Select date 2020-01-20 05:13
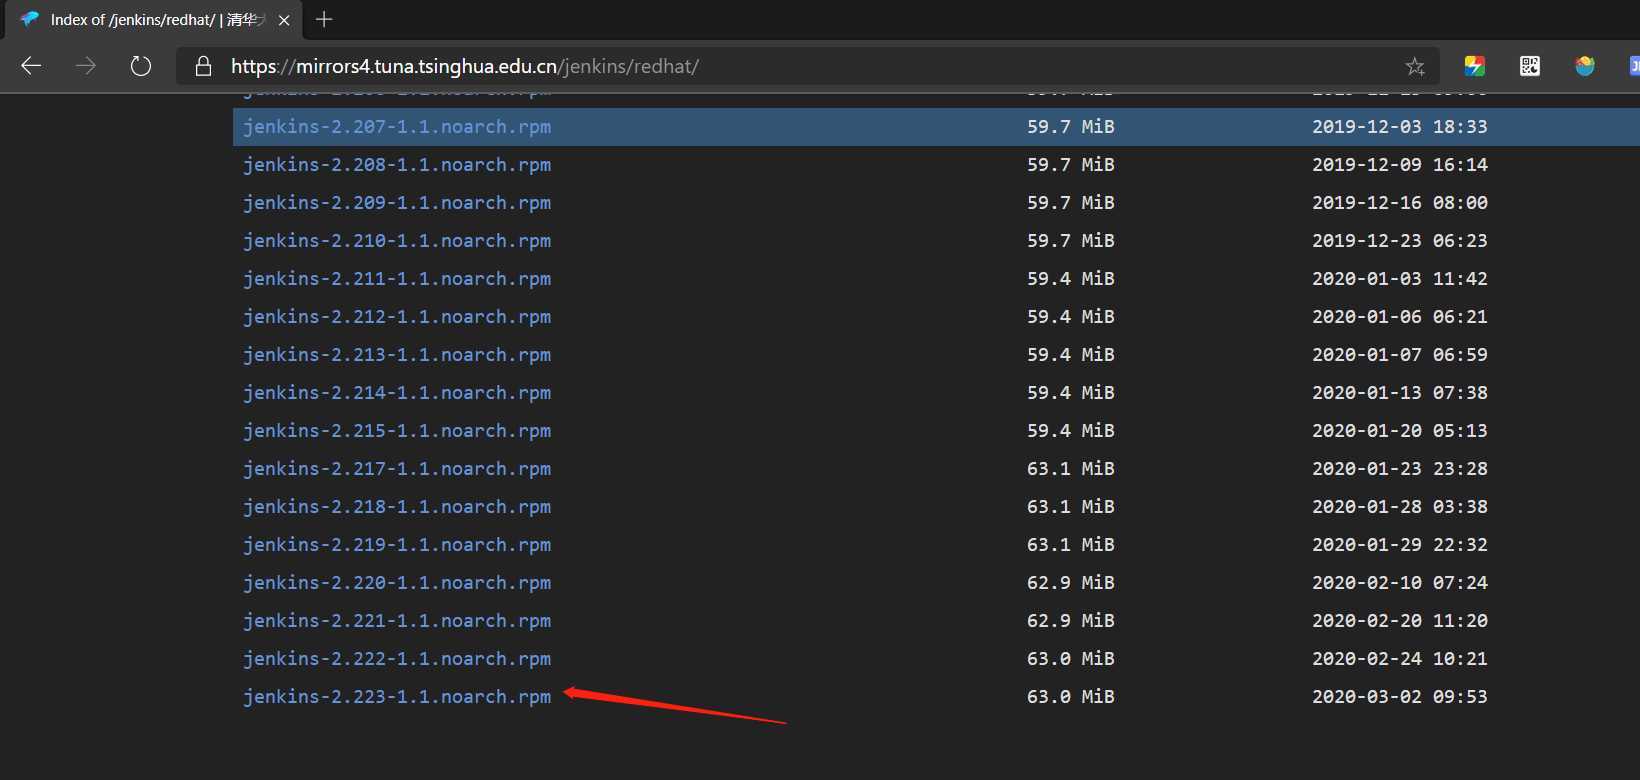Viewport: 1640px width, 780px height. click(x=1400, y=431)
